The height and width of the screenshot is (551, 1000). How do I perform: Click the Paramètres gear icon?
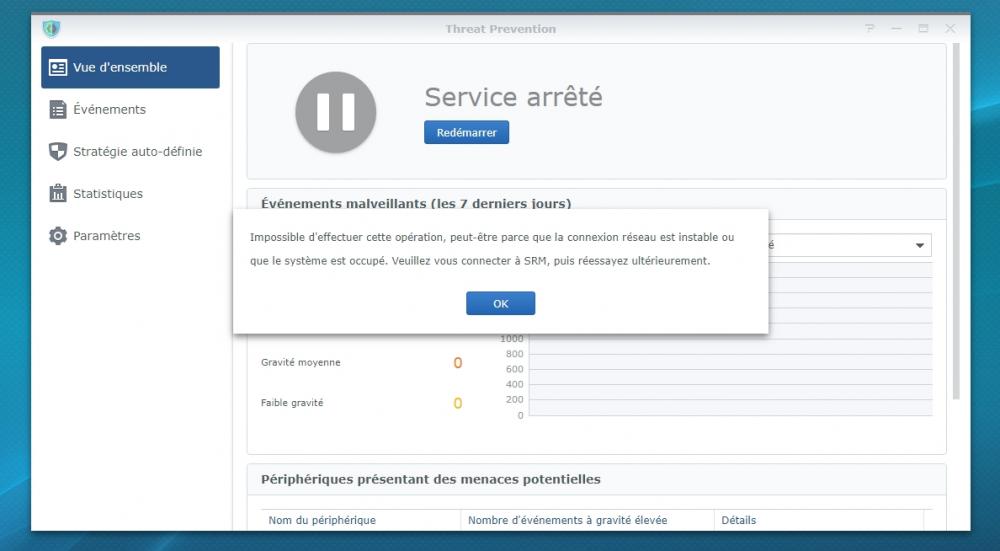58,236
